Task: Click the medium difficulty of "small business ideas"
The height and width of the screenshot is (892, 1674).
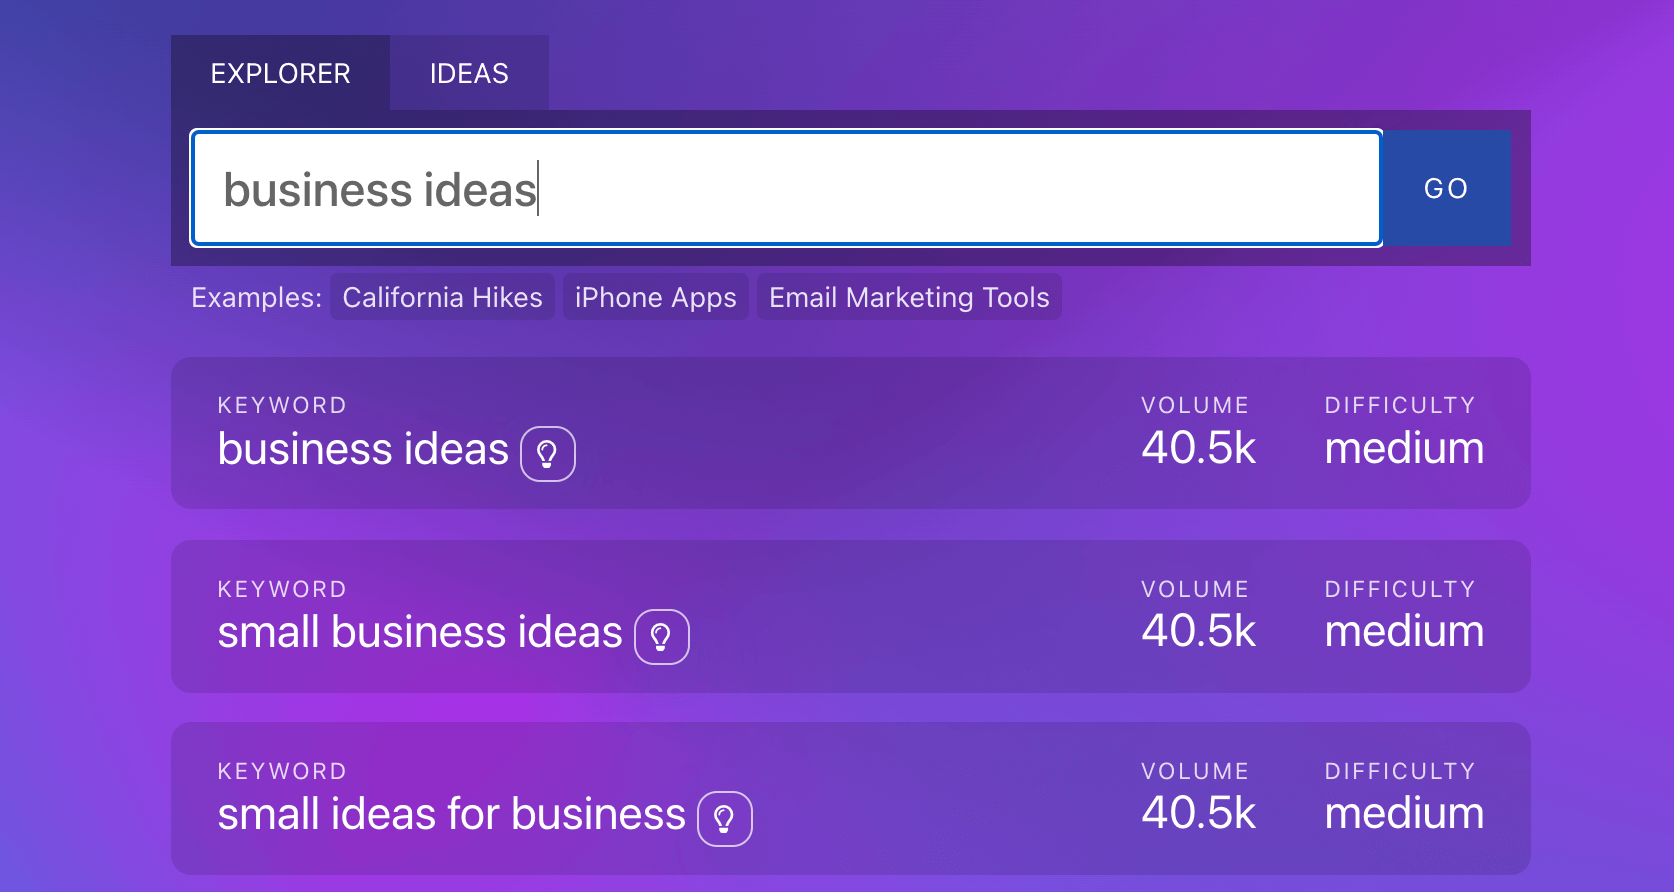Action: 1403,631
